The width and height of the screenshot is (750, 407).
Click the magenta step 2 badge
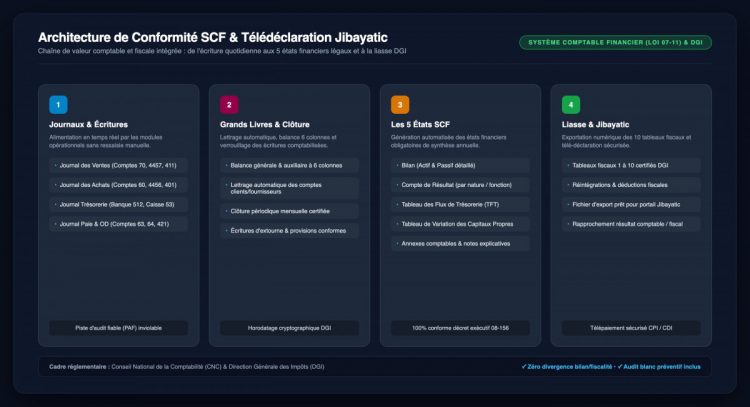229,105
